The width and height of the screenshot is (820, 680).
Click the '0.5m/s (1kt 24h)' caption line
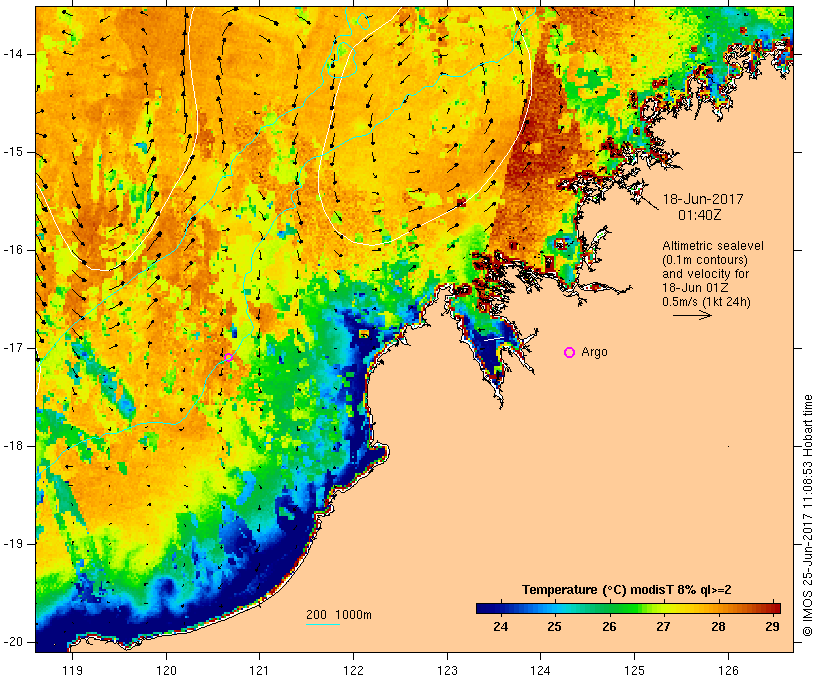coord(706,302)
